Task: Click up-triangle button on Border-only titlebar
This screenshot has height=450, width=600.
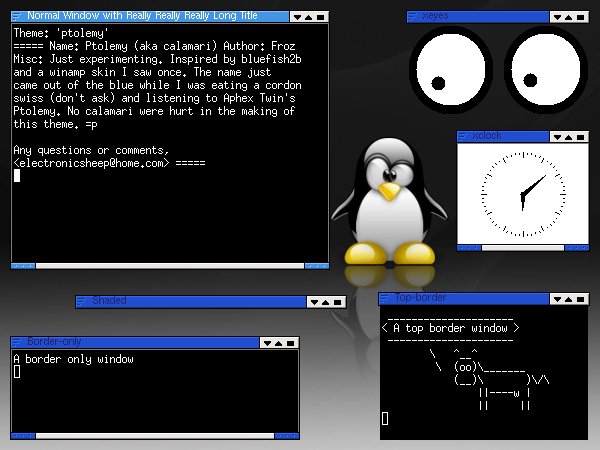Action: [x=279, y=343]
